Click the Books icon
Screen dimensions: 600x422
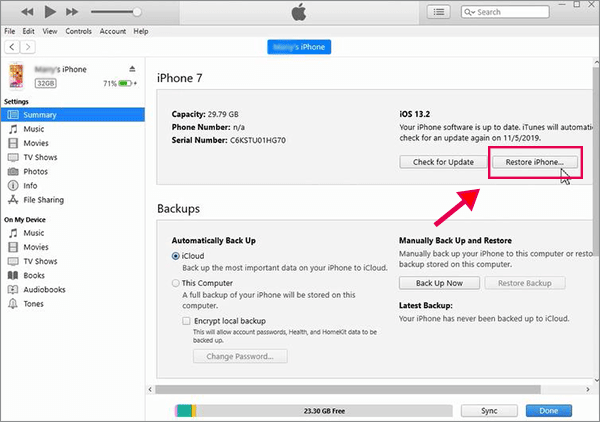point(13,275)
